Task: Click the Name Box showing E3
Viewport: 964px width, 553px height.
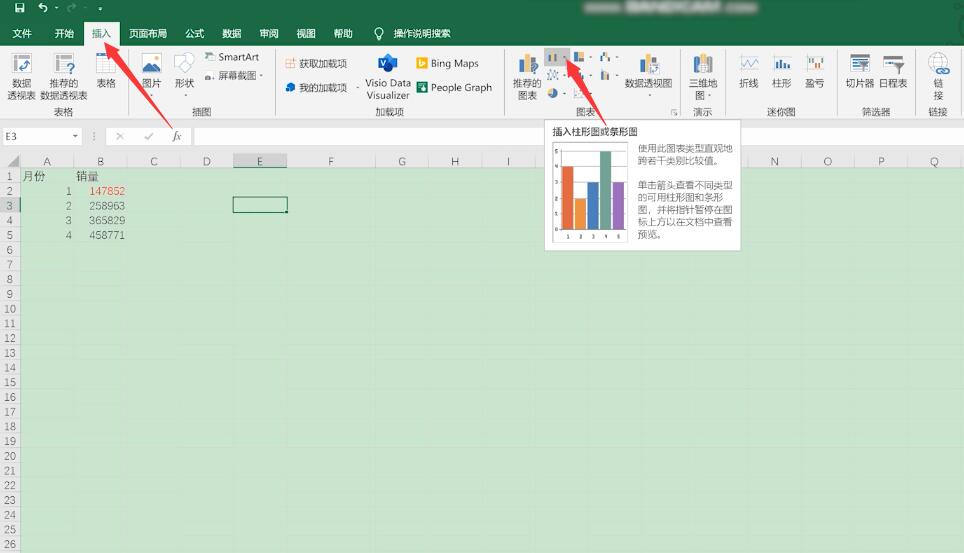Action: 37,136
